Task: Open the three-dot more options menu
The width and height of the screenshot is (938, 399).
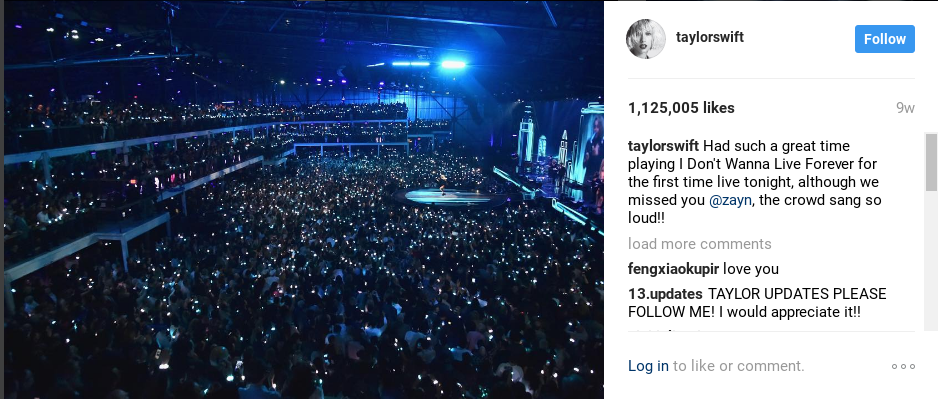Action: point(903,366)
